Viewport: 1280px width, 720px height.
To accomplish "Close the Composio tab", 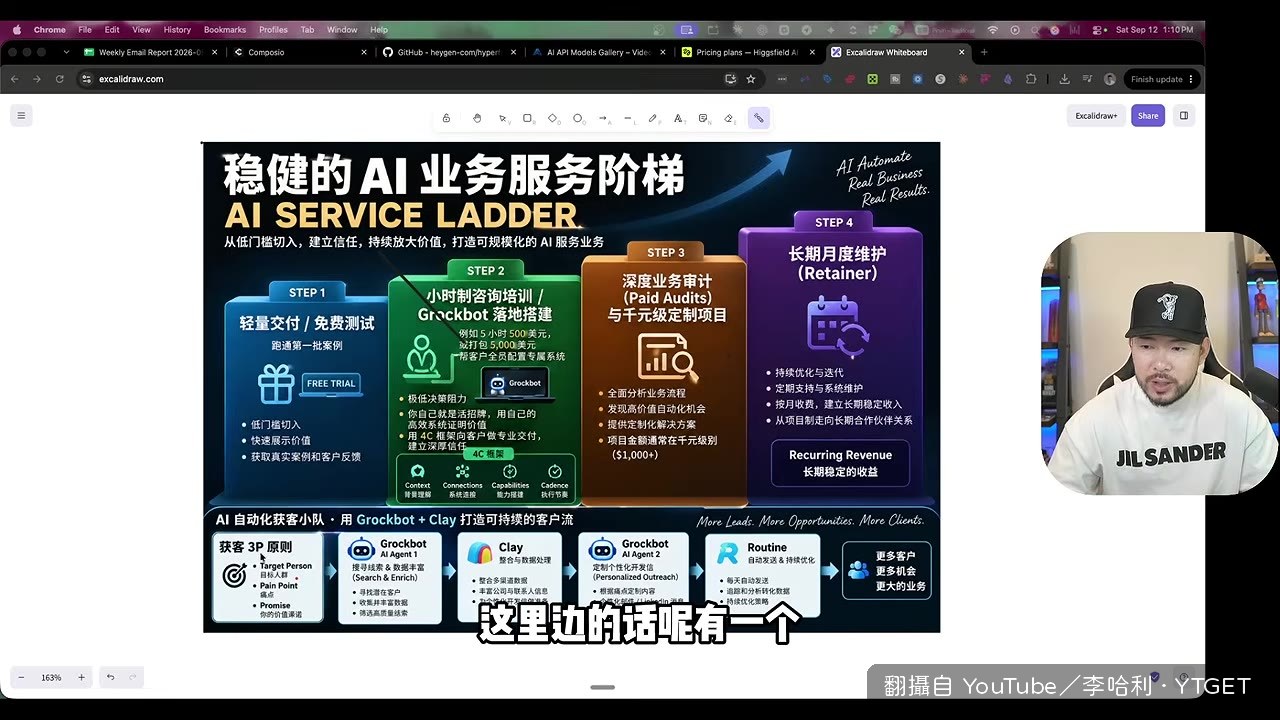I will click(x=364, y=52).
